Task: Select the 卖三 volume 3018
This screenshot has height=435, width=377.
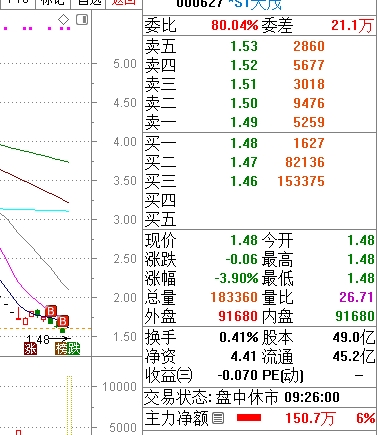Action: point(309,84)
